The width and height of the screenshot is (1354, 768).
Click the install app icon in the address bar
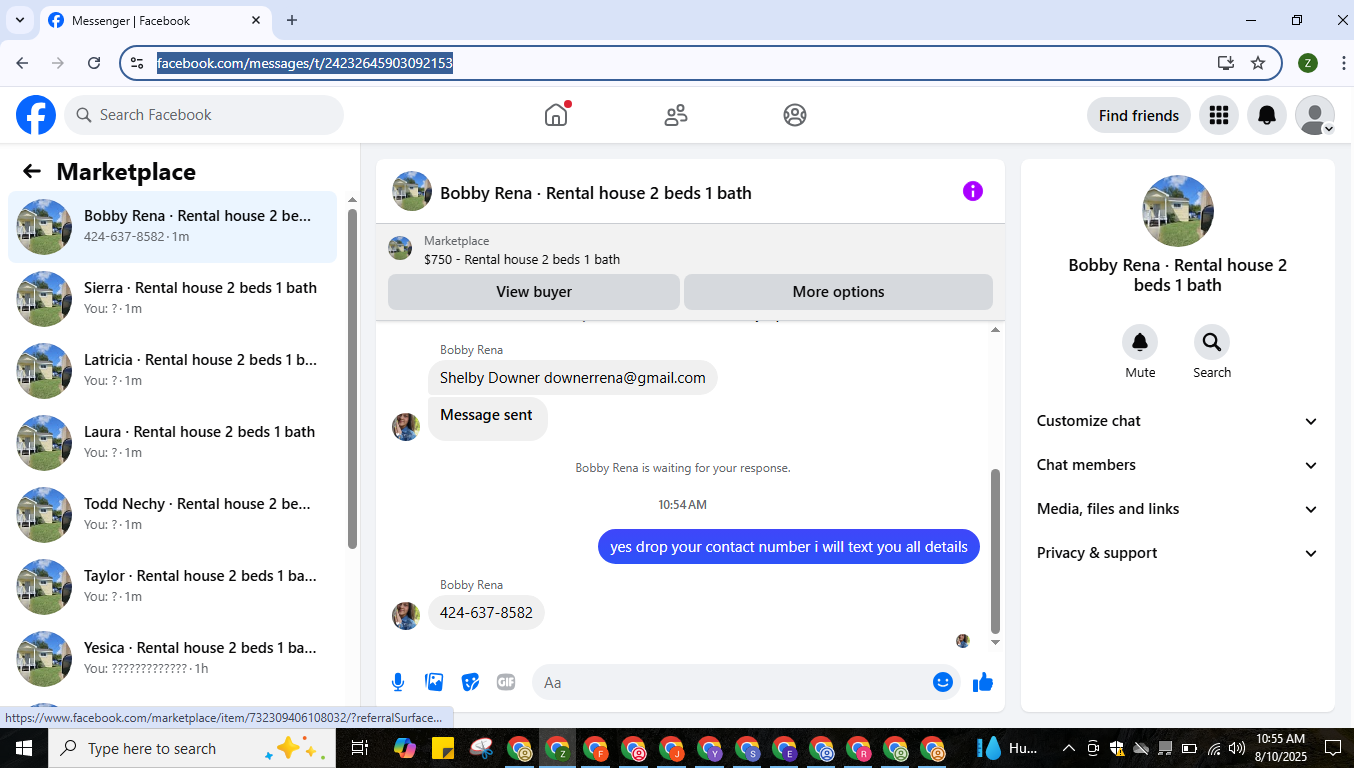(1226, 62)
